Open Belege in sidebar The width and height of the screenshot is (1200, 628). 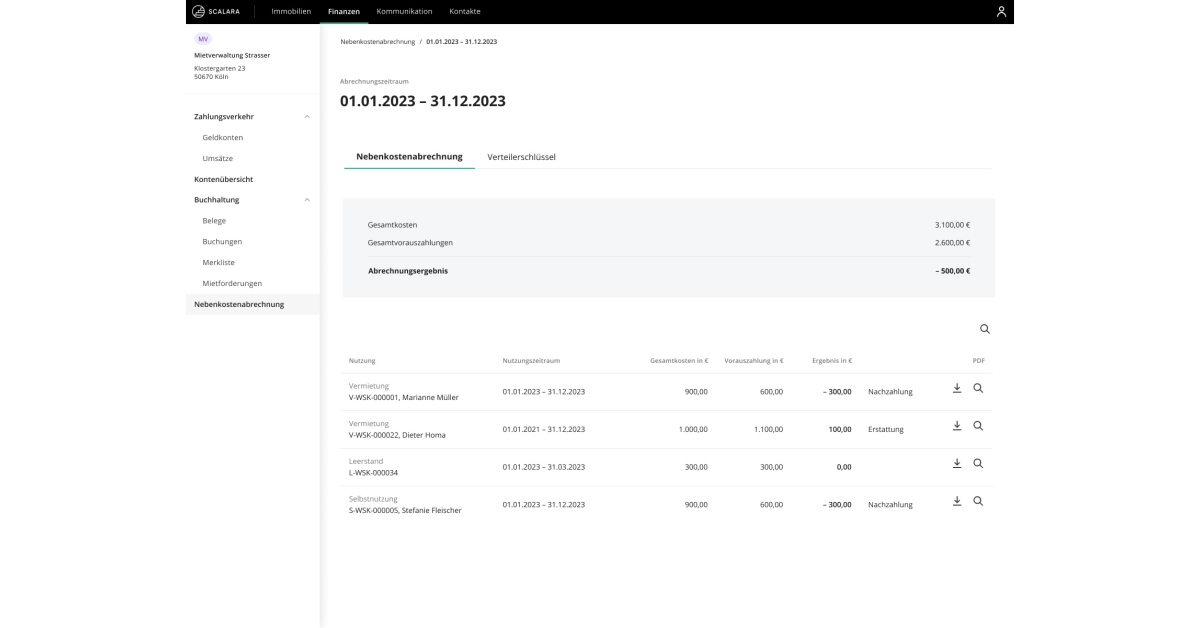tap(214, 220)
